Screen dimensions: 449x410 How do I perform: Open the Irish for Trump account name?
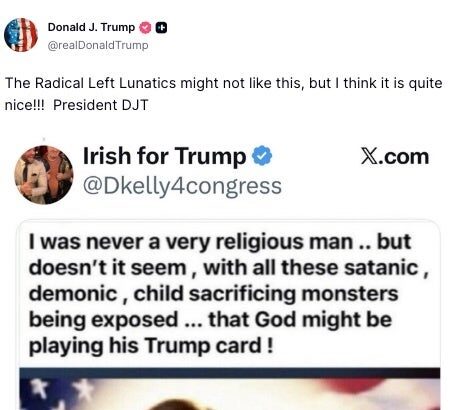(164, 156)
